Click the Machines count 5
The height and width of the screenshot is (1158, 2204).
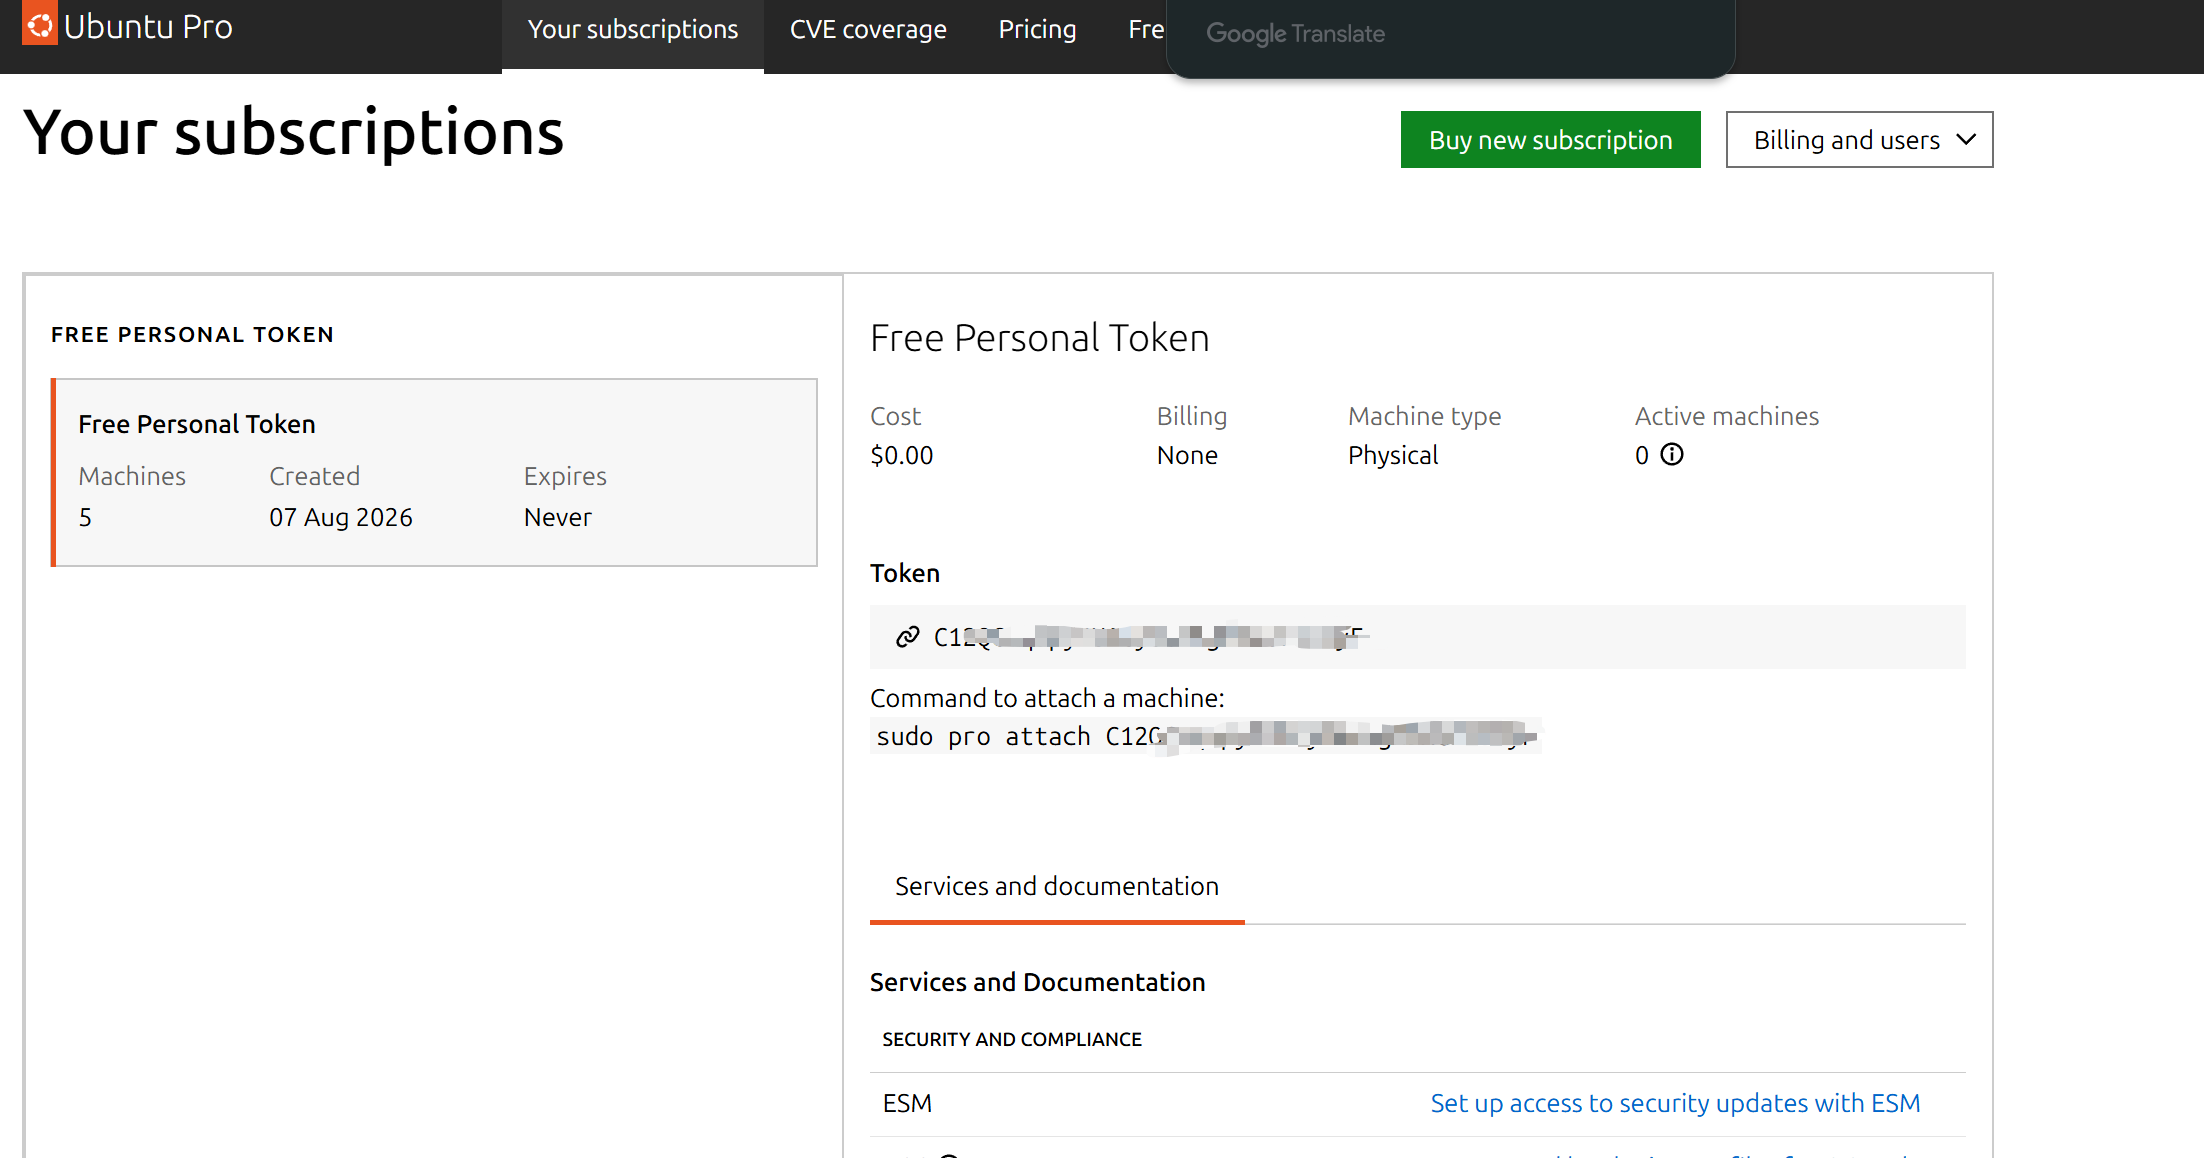click(85, 518)
